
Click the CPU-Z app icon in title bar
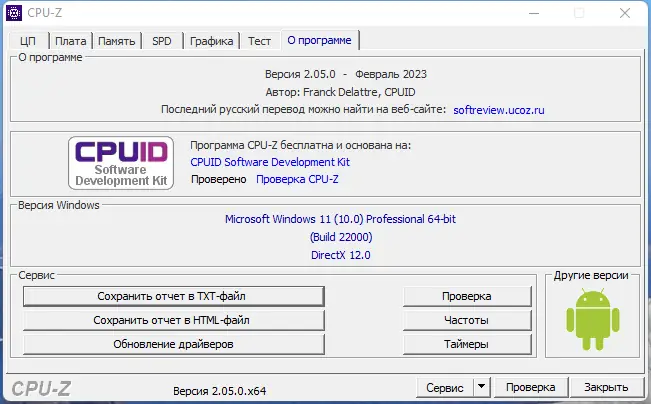tap(14, 13)
